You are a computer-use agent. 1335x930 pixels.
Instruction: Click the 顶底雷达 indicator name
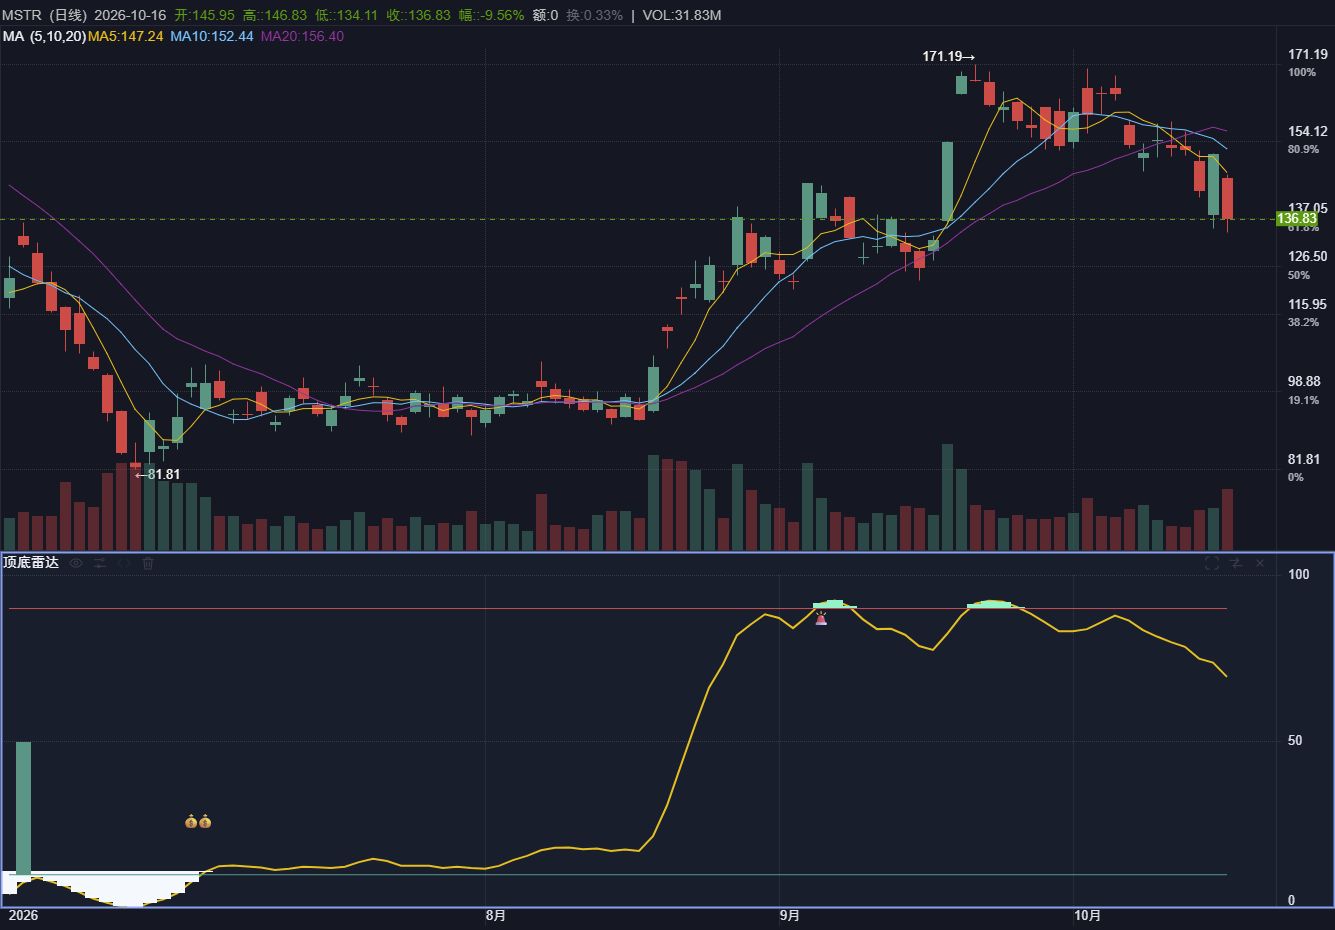tap(31, 563)
